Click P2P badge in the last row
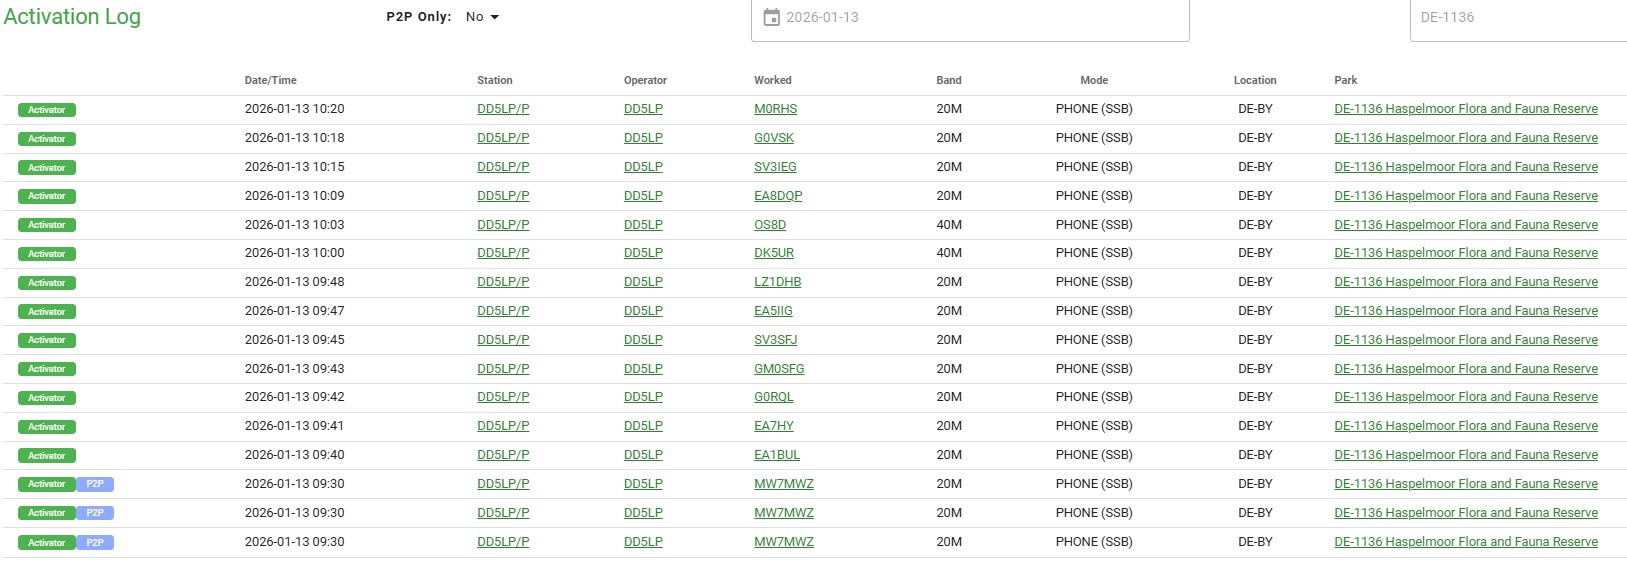 click(95, 543)
